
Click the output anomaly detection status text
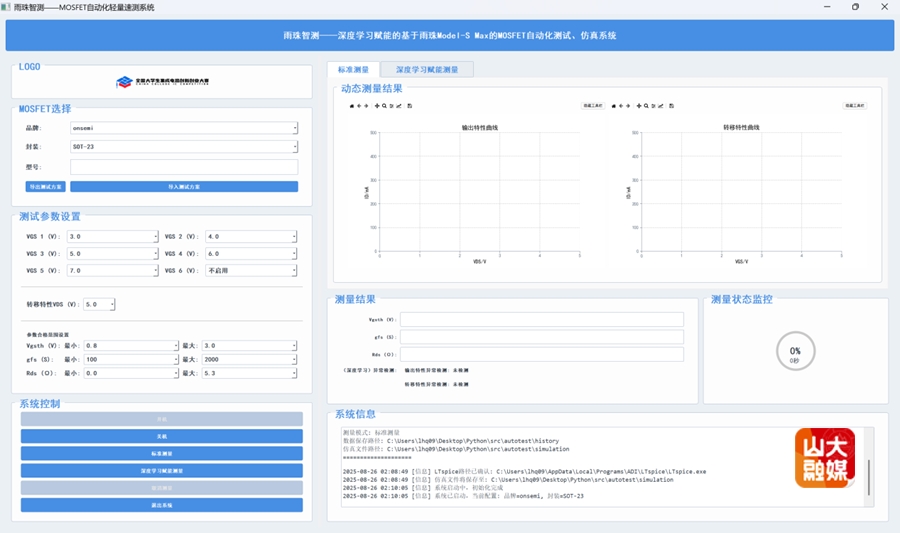[436, 370]
